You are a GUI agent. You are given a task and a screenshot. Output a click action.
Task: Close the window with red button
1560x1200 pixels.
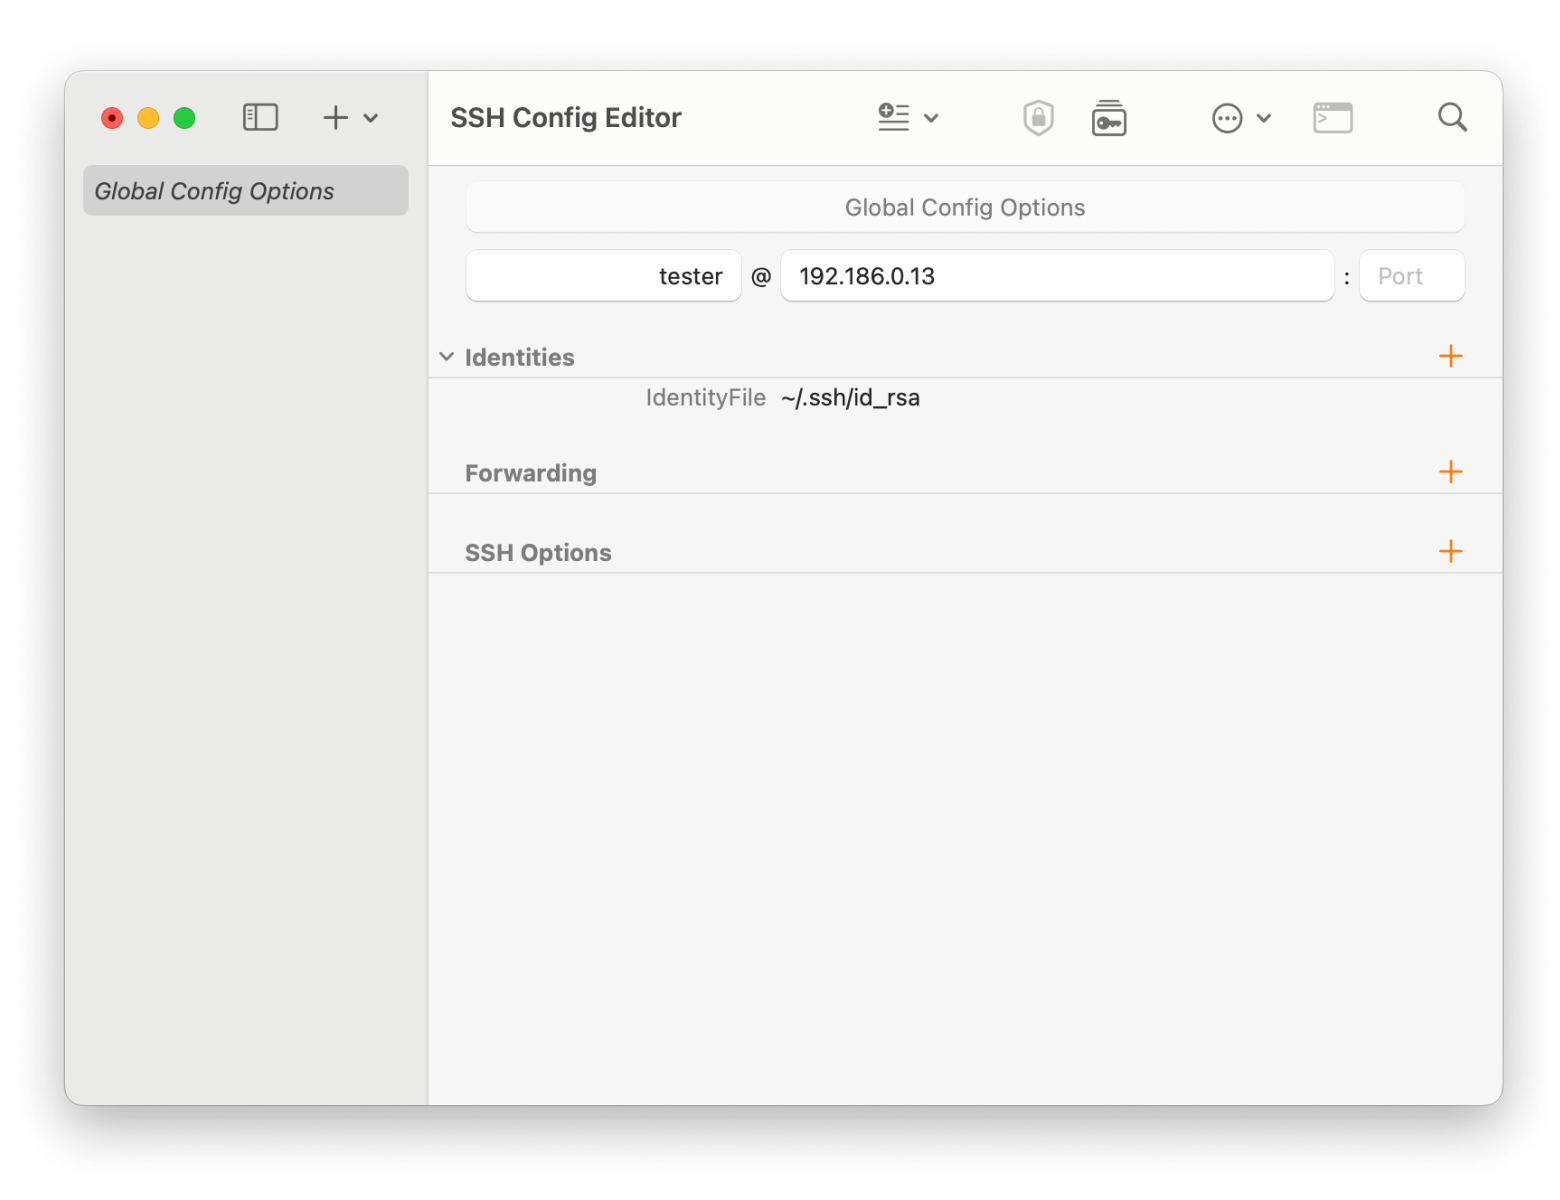point(112,118)
